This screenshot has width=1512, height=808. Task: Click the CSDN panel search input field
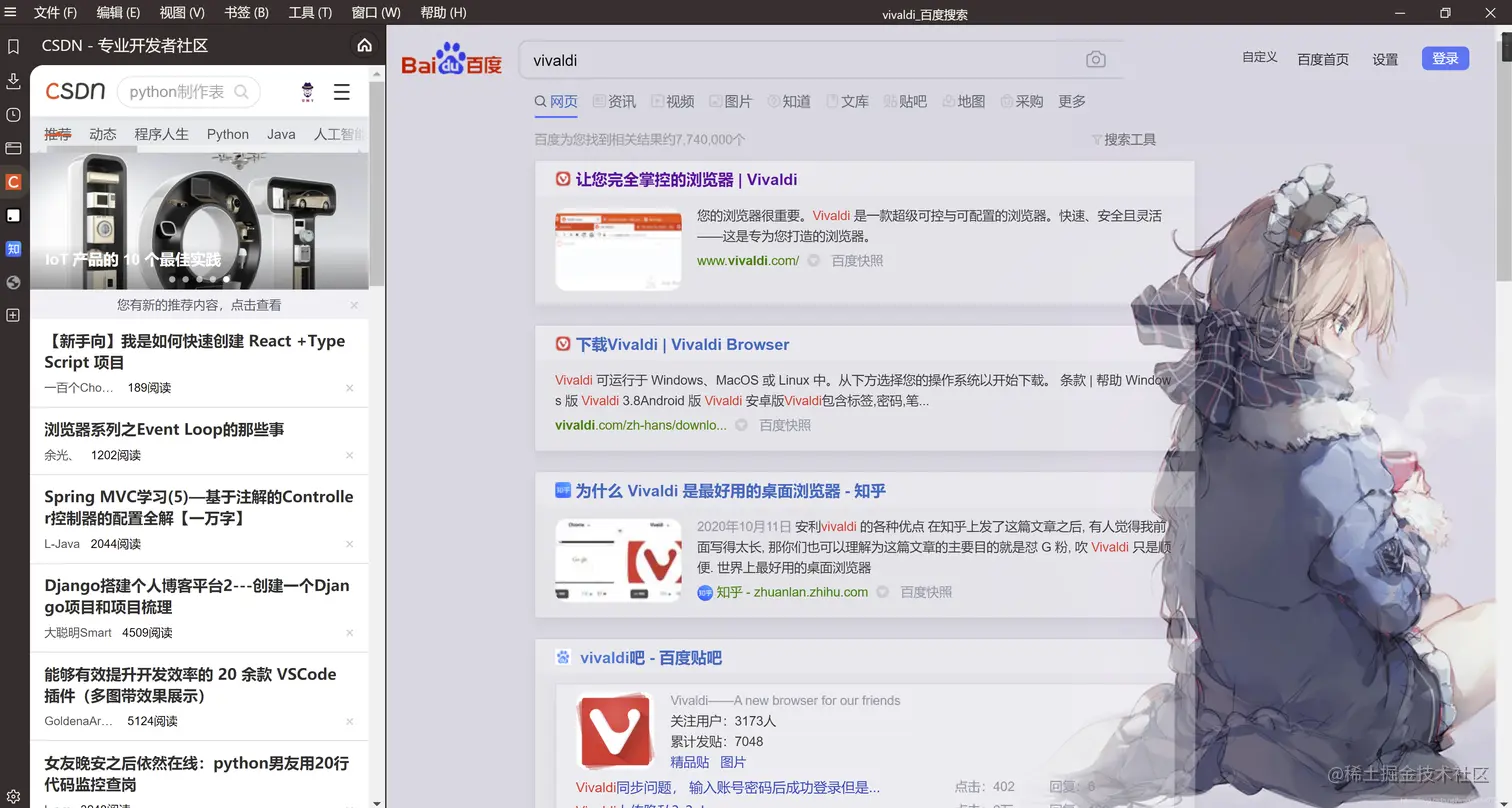(180, 91)
